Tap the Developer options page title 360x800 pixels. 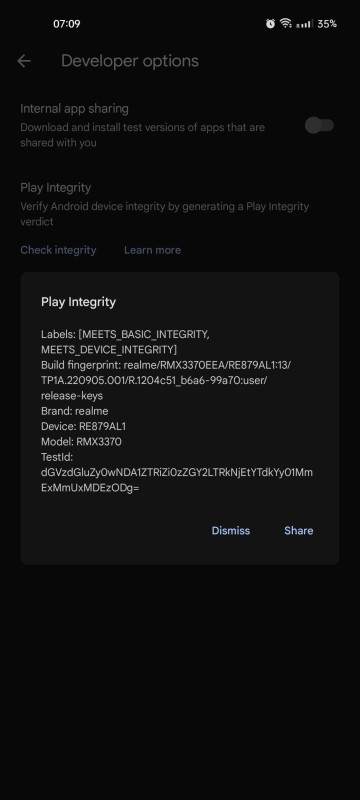[130, 61]
